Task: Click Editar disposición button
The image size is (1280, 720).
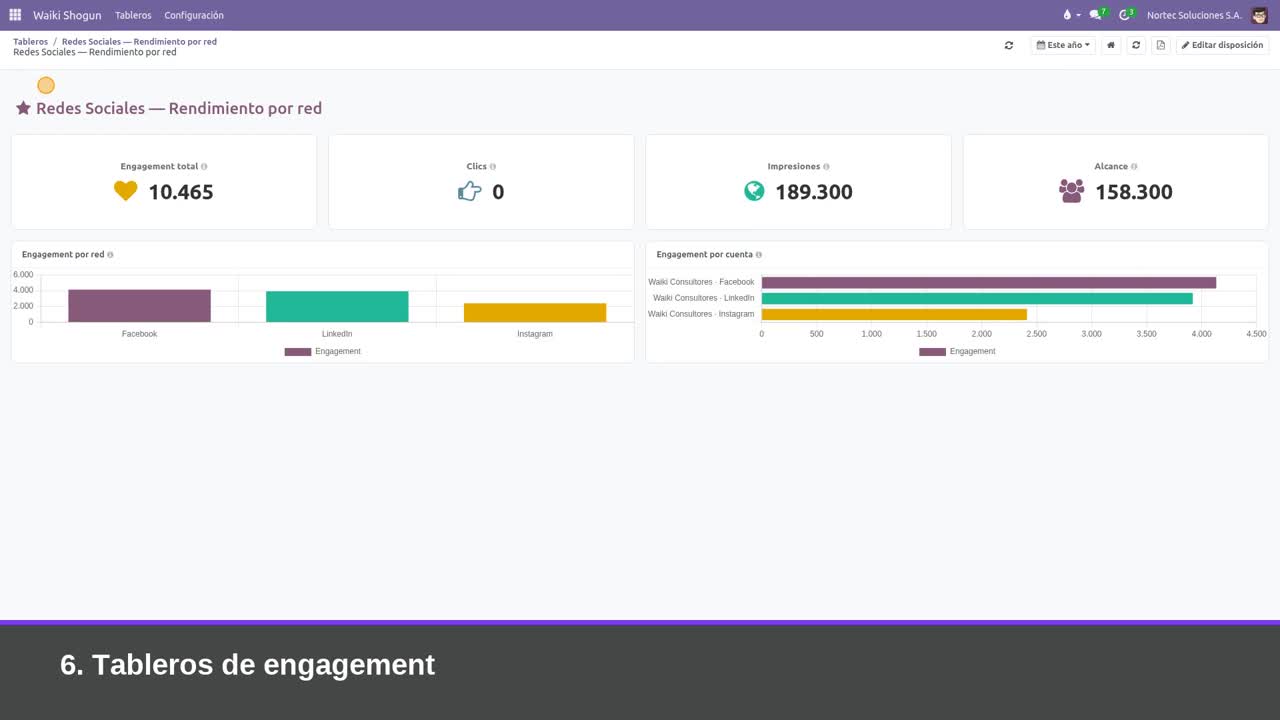Action: (x=1222, y=45)
